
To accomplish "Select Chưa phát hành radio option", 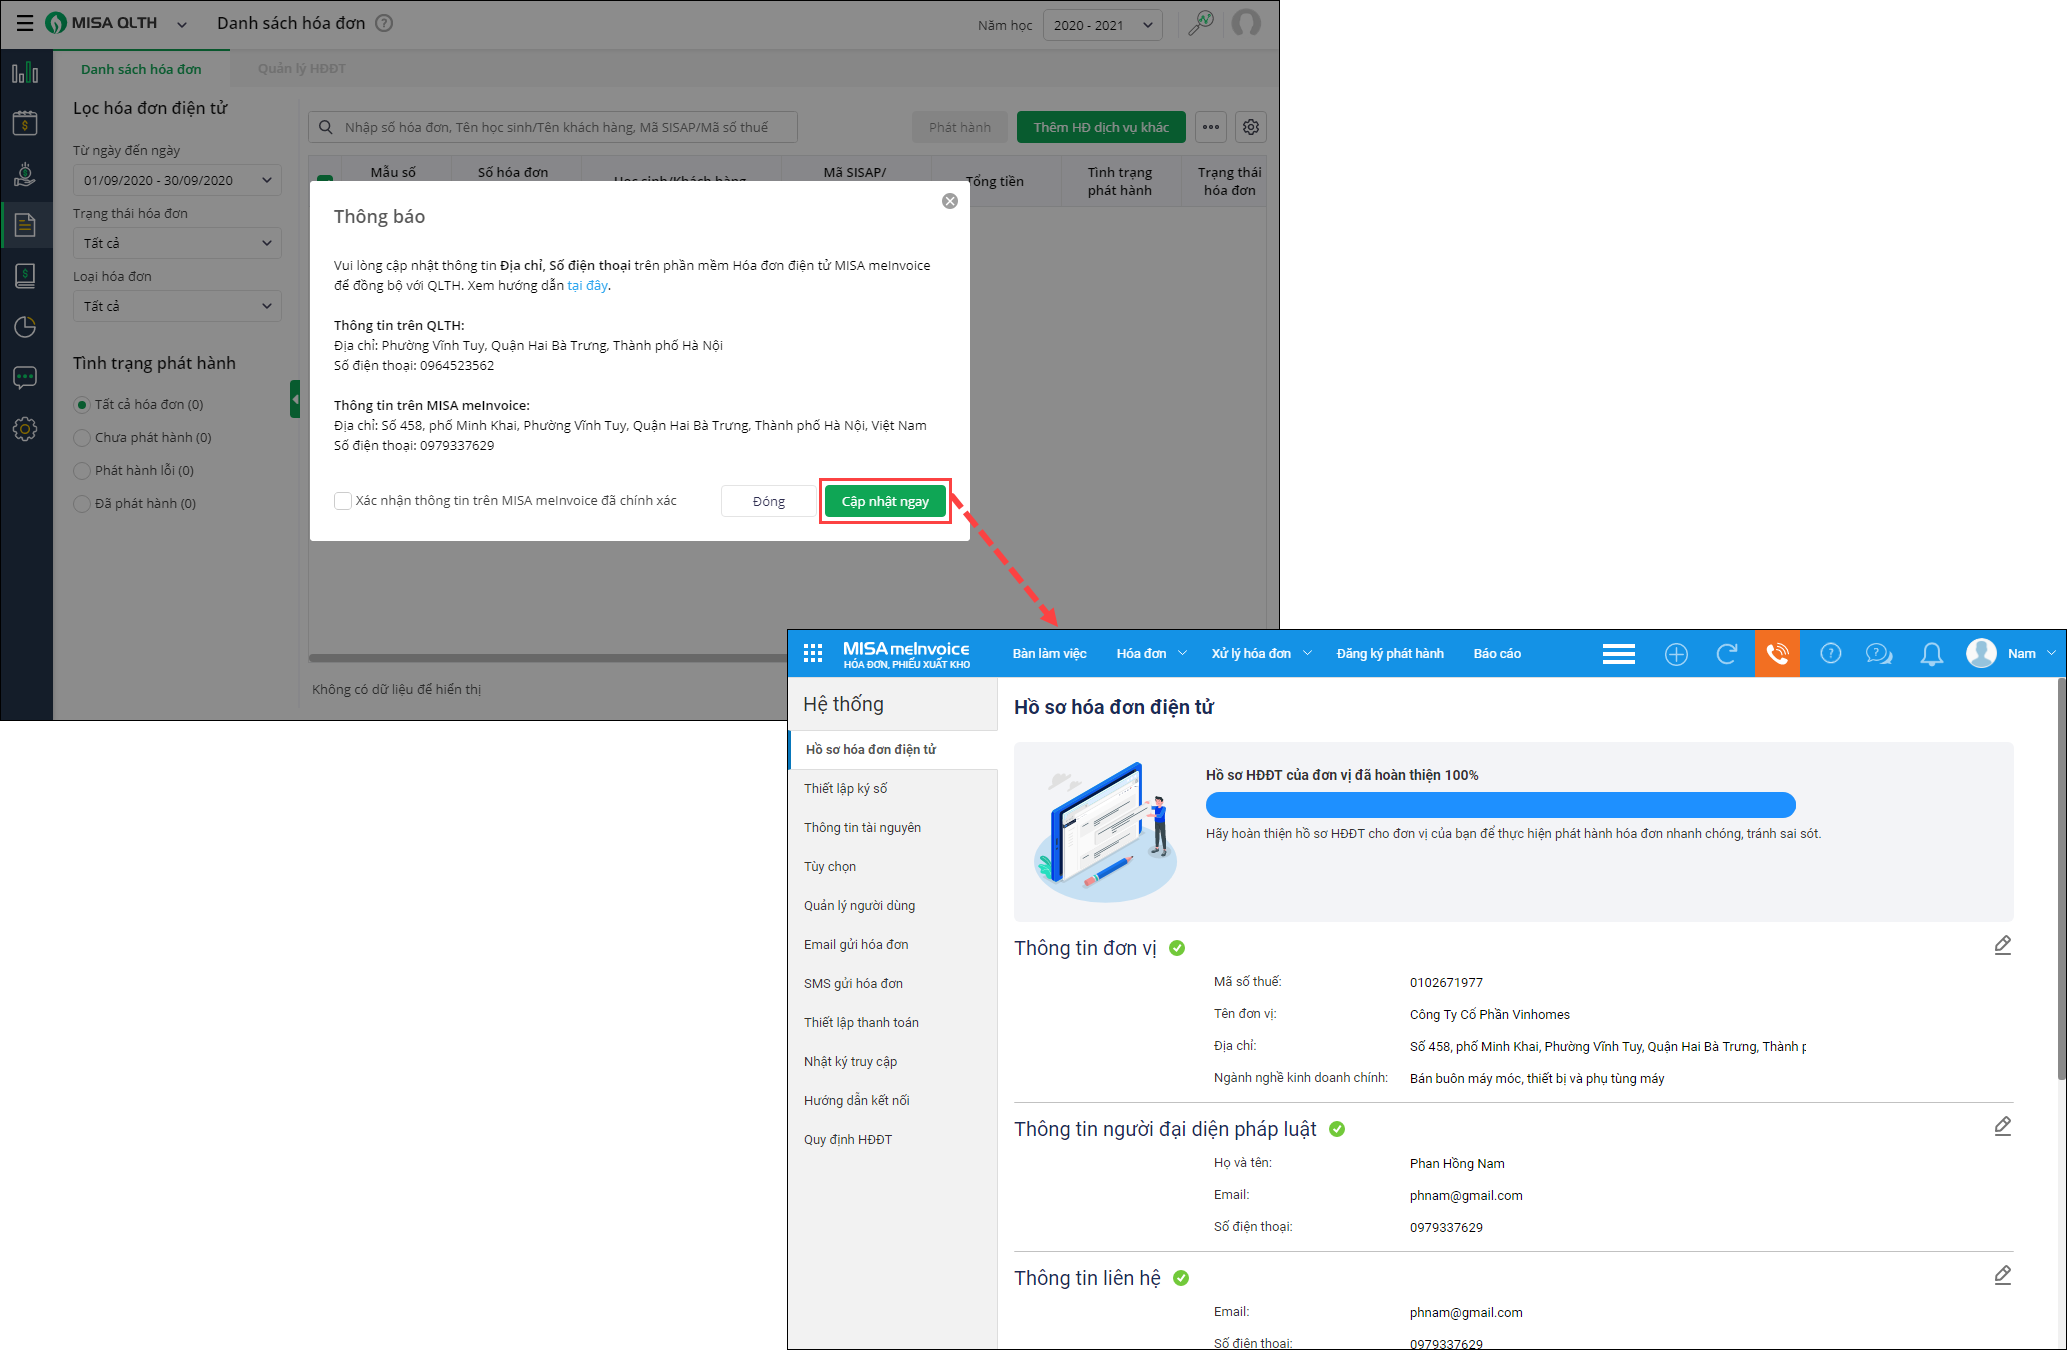I will pyautogui.click(x=83, y=438).
